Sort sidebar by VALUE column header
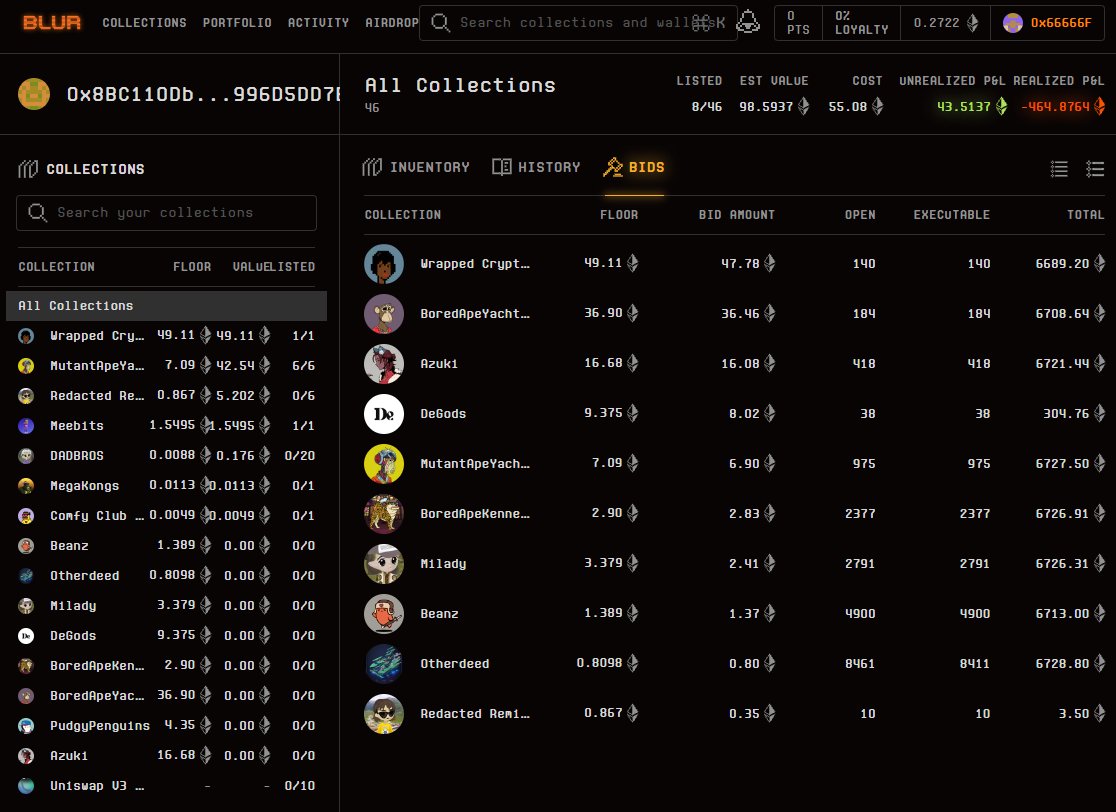The image size is (1116, 812). [251, 267]
